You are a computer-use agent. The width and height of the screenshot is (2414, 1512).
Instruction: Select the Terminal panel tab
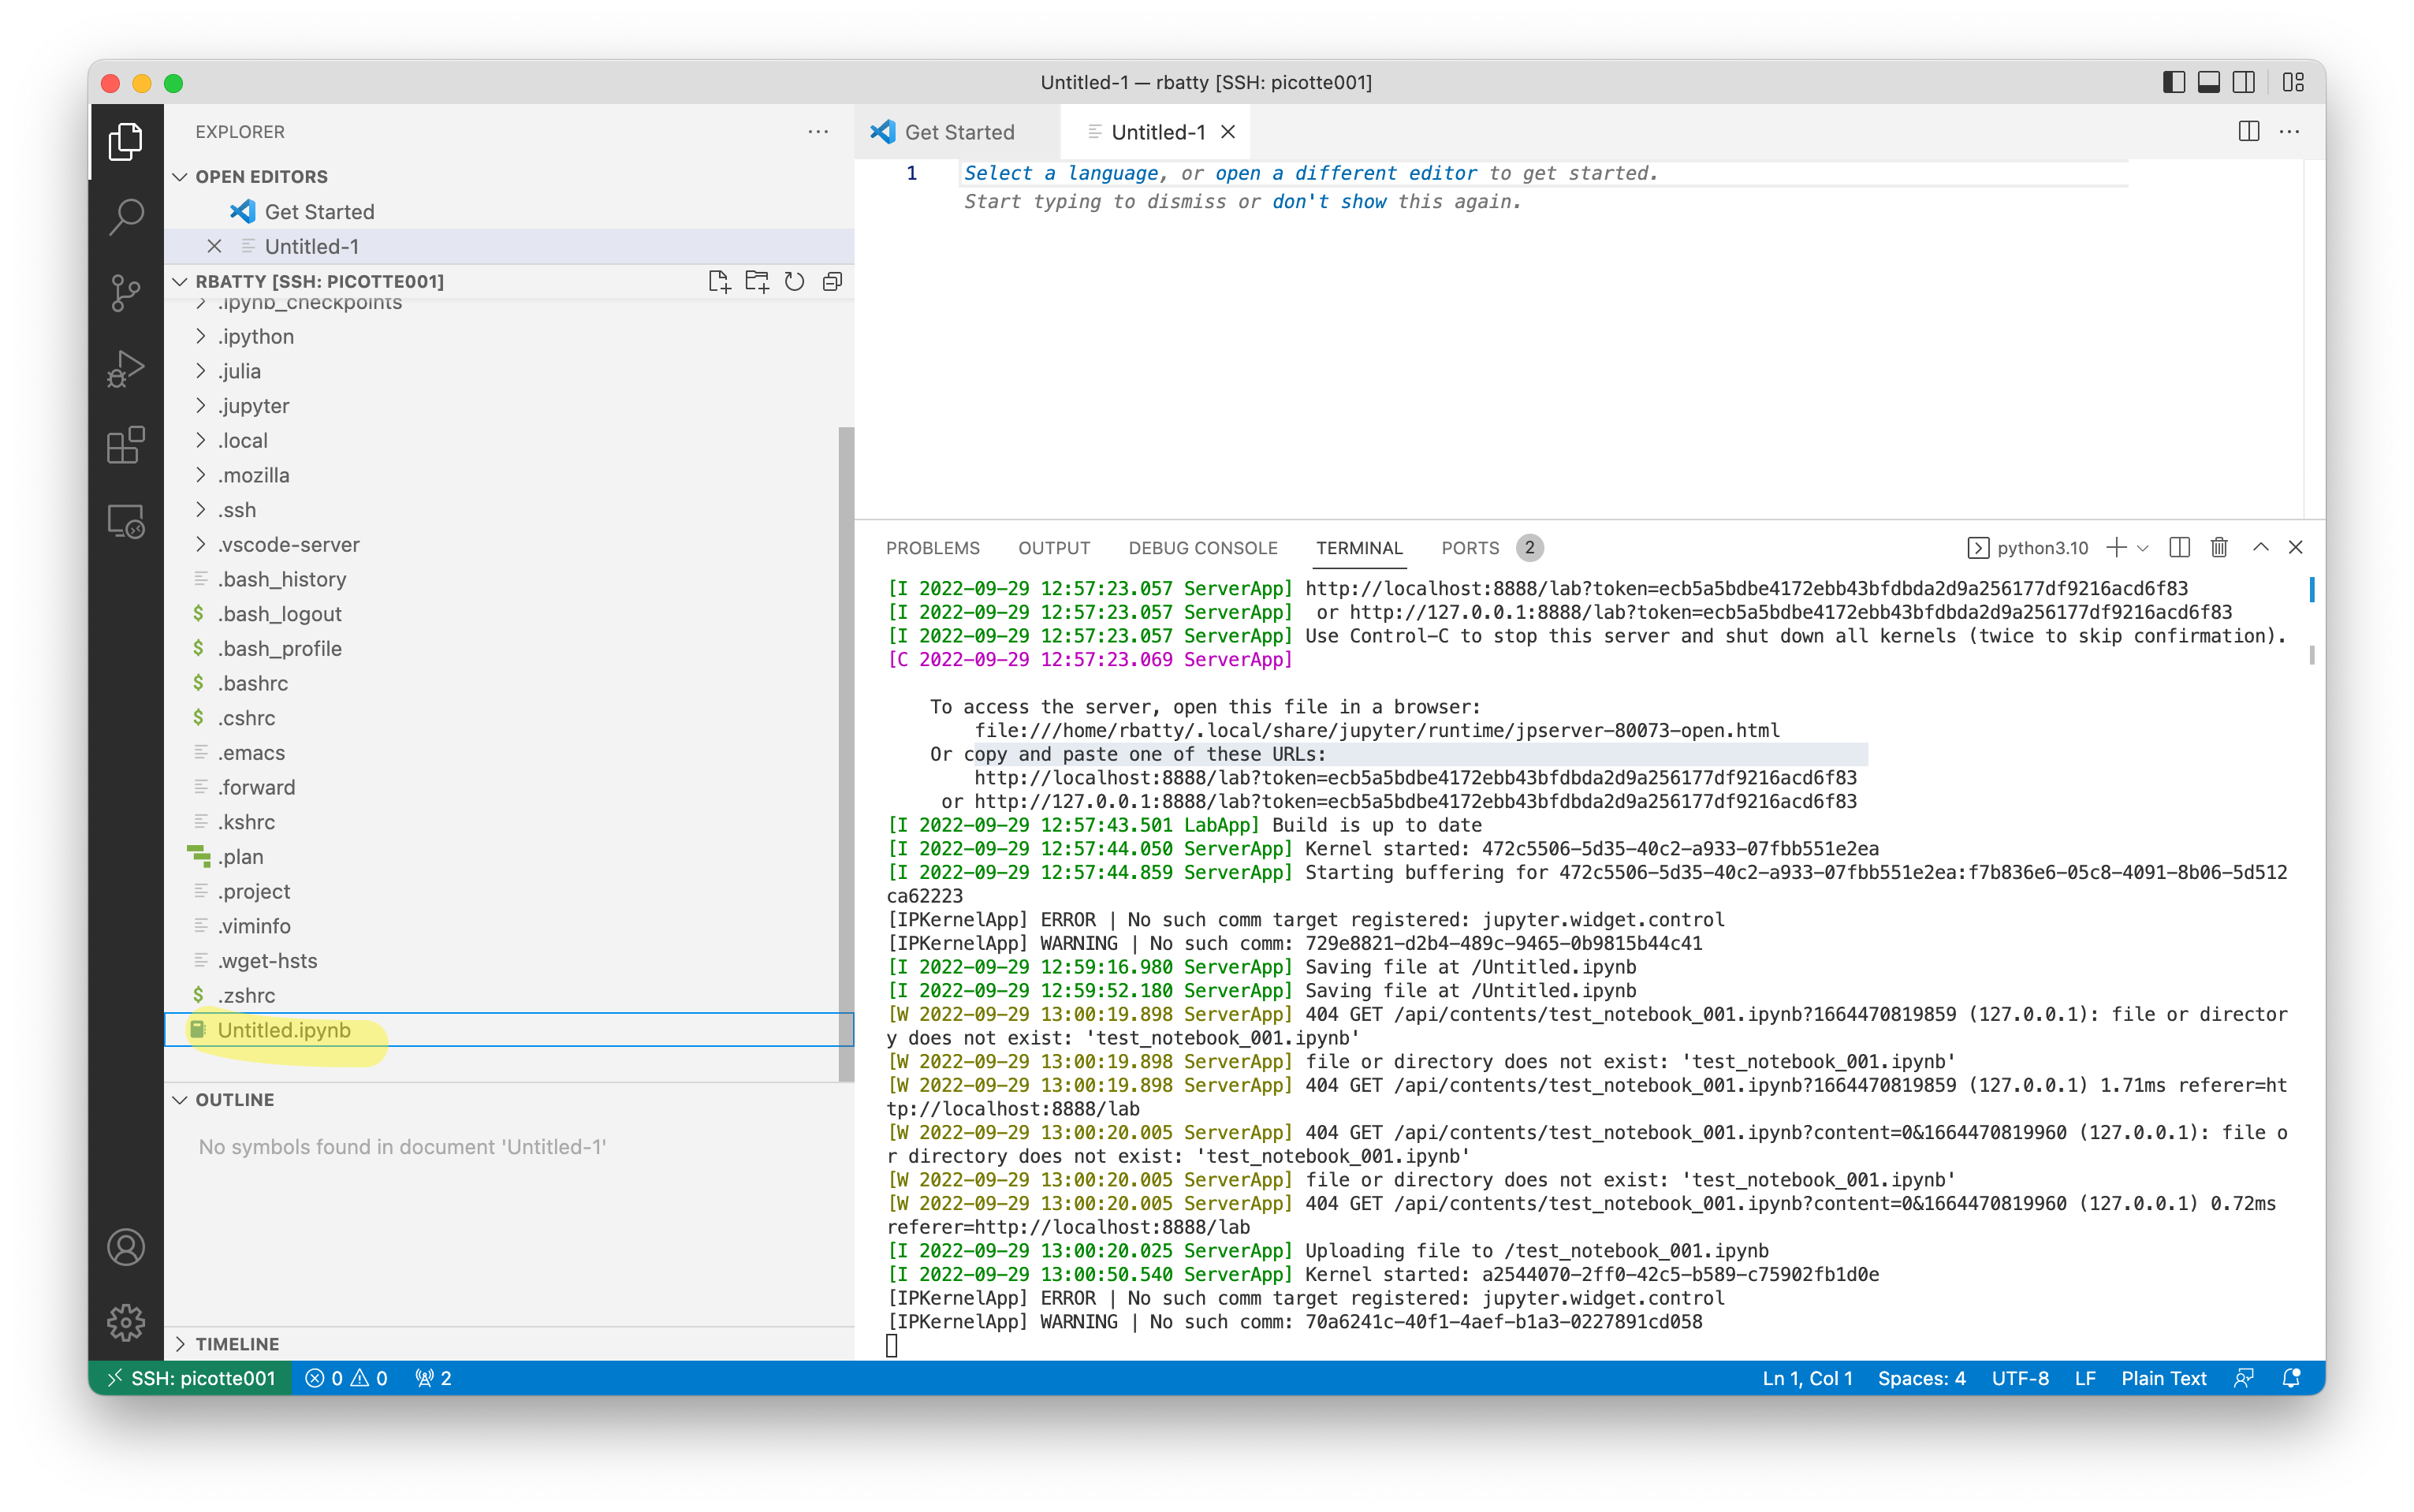click(x=1358, y=548)
